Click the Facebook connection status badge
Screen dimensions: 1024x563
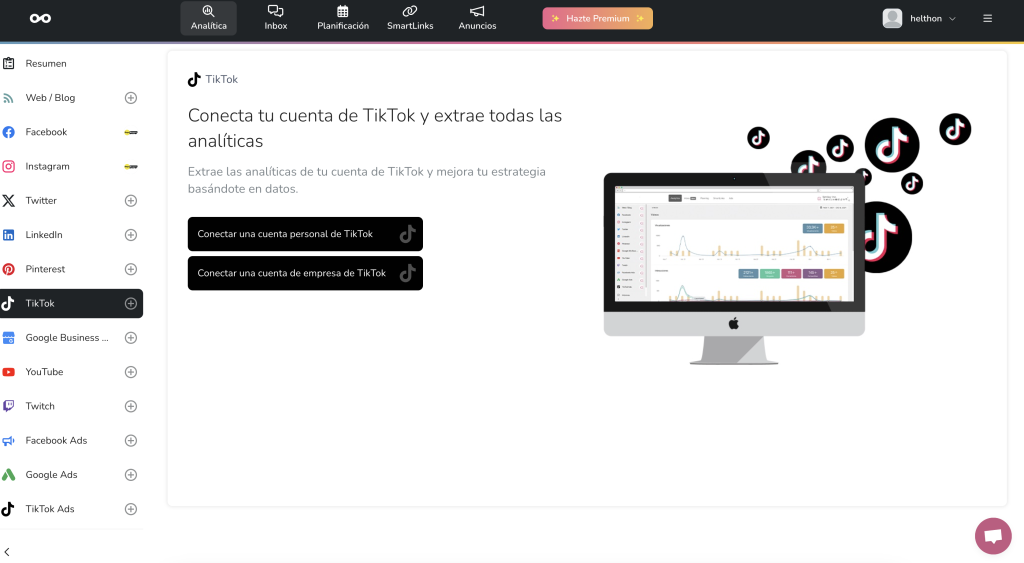pos(131,132)
